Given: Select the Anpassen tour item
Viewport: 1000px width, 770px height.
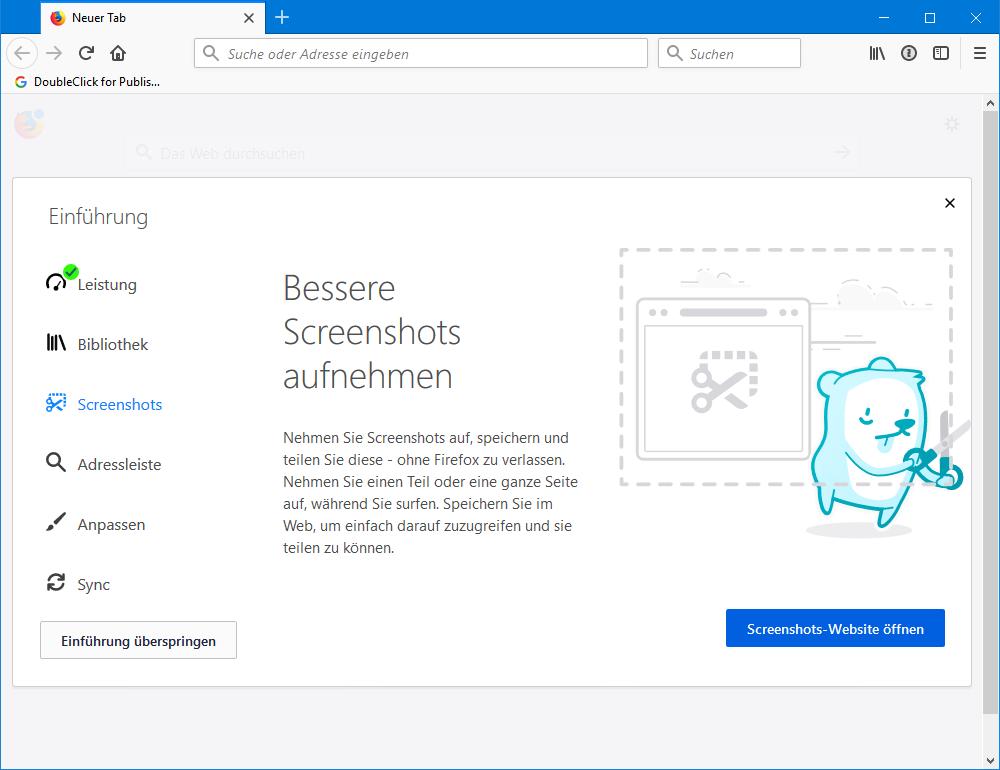Looking at the screenshot, I should 96,524.
